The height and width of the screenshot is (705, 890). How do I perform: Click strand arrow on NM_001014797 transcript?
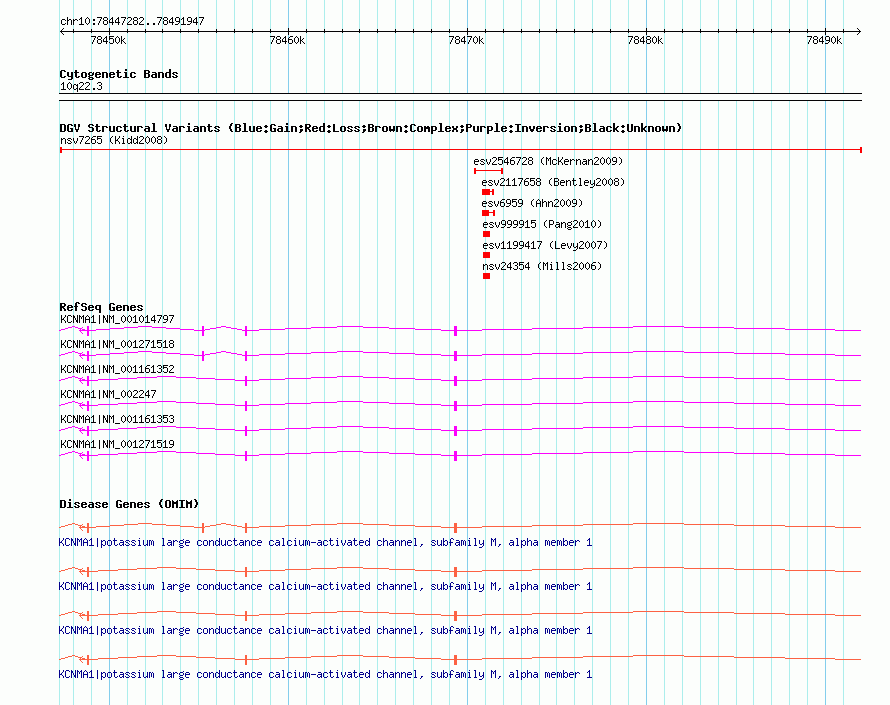coord(82,330)
